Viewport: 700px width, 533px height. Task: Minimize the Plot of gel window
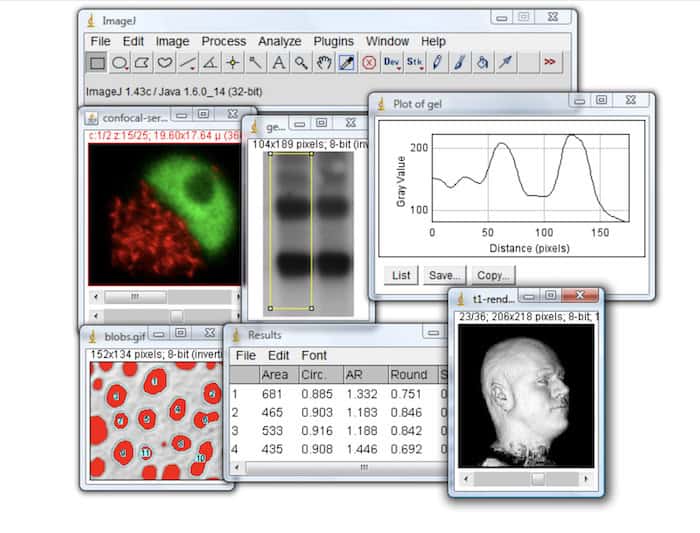point(579,100)
